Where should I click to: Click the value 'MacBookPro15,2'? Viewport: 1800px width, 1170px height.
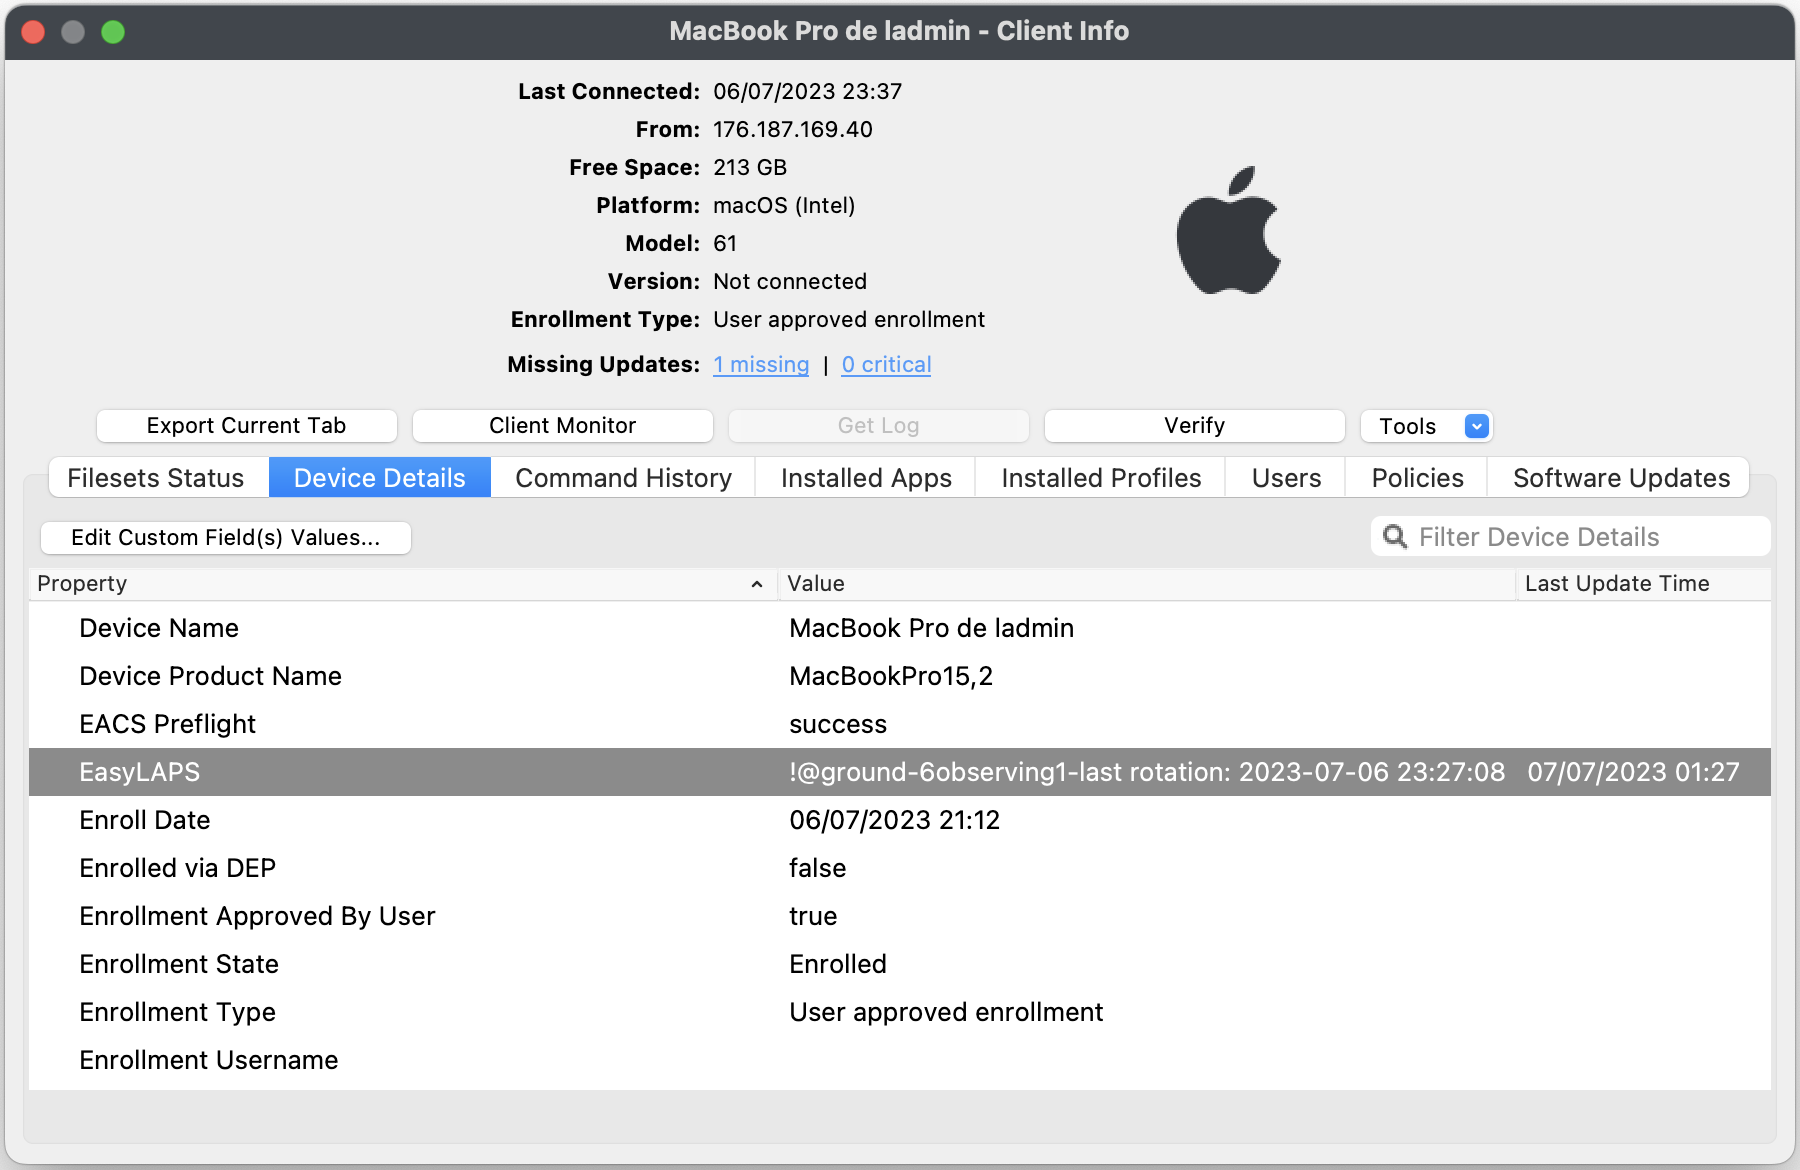[891, 677]
